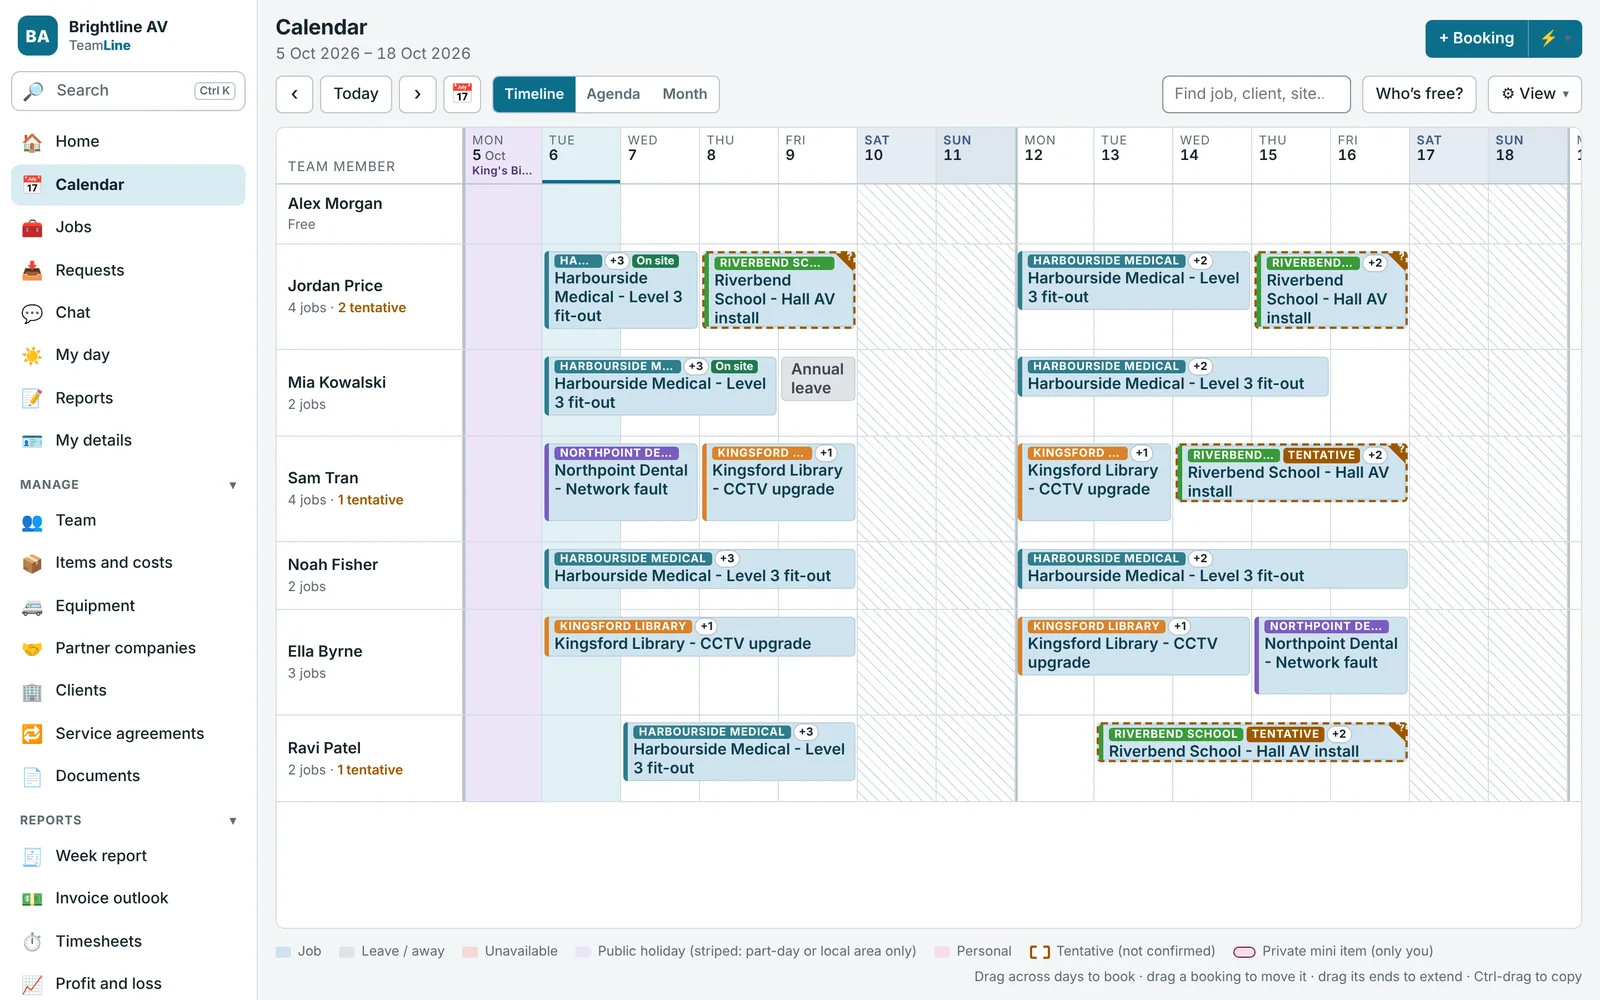Click Jordan Price's '2 tentative' label
1600x1000 pixels.
[372, 308]
